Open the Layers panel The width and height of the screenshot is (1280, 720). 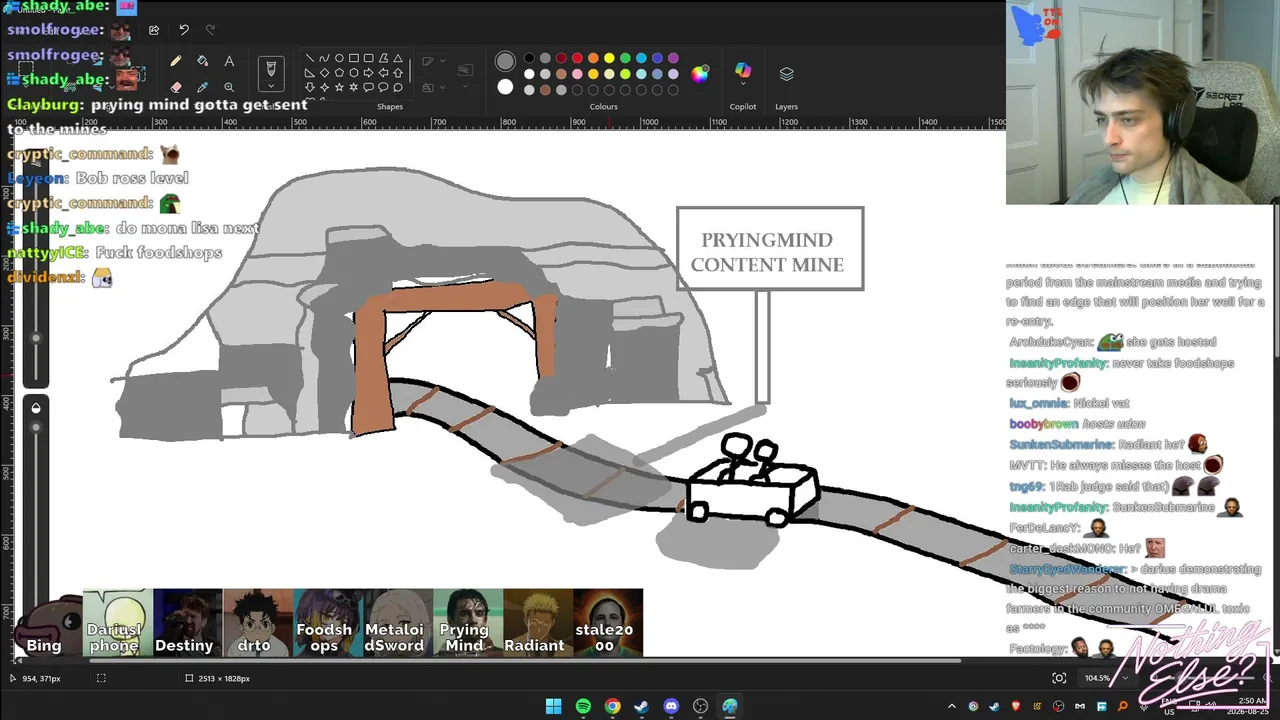point(786,74)
